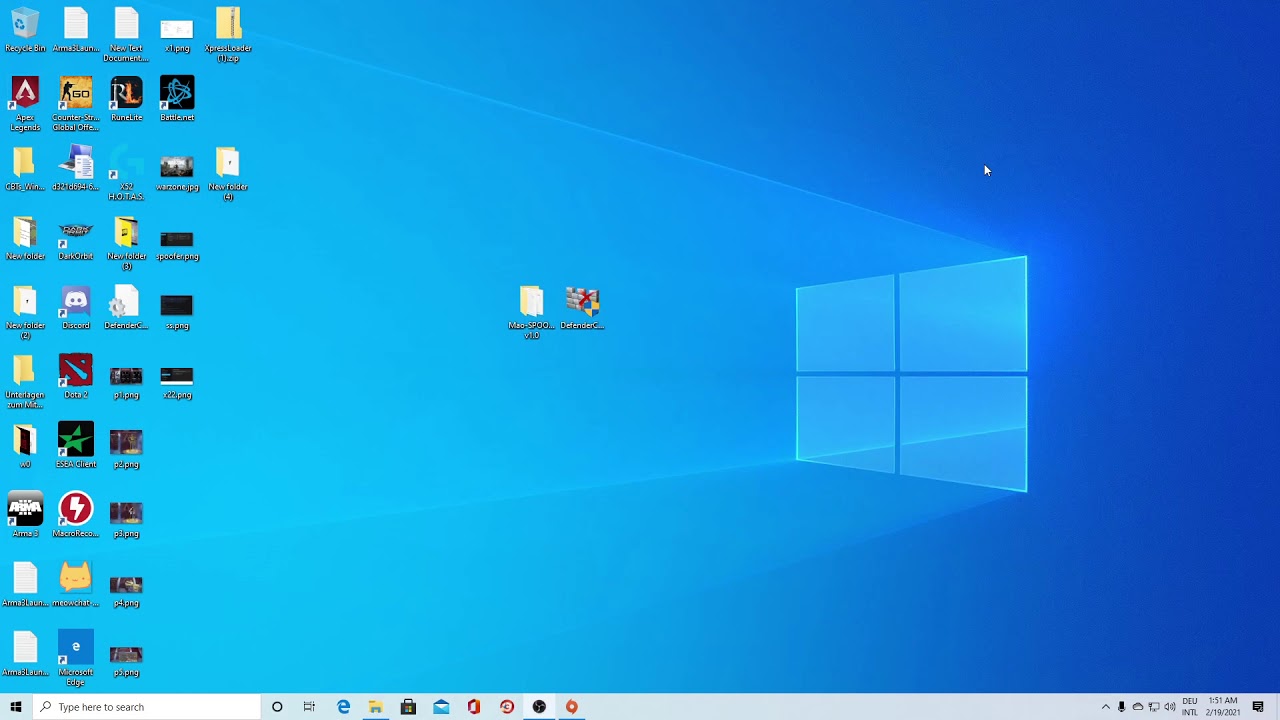Select the New folder (4) icon
The image size is (1280, 720).
228,173
